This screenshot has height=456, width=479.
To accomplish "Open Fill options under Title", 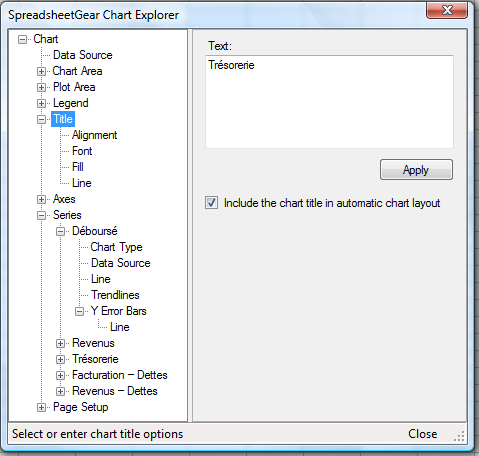I will tap(78, 167).
